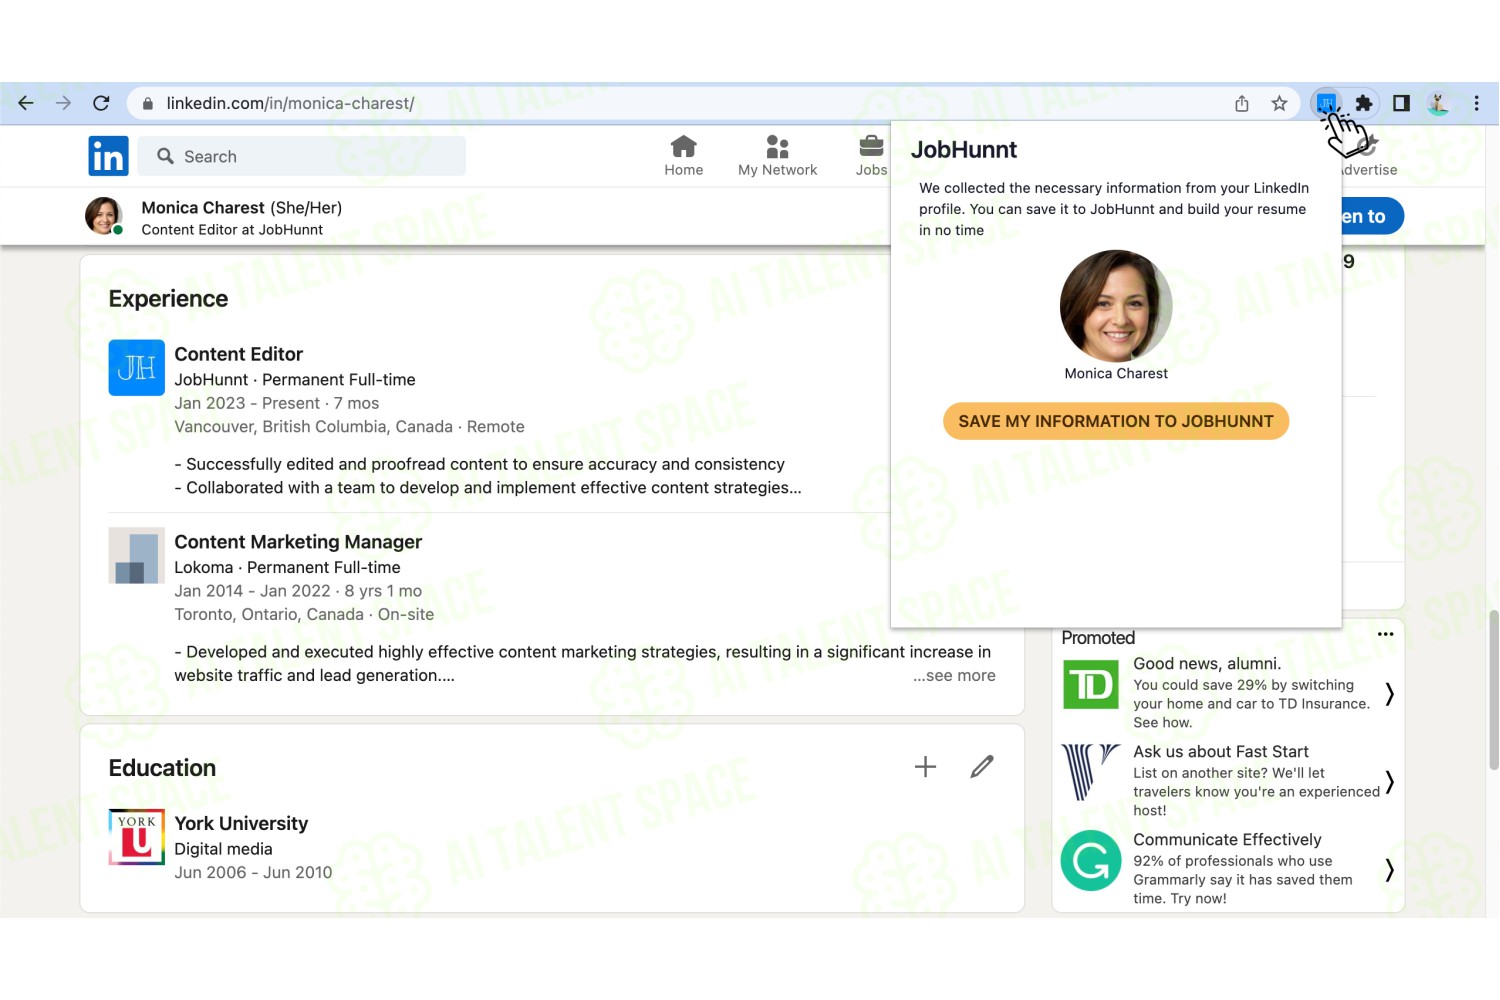Click 'Jun 2006 - Jun 2010' dates

click(253, 872)
